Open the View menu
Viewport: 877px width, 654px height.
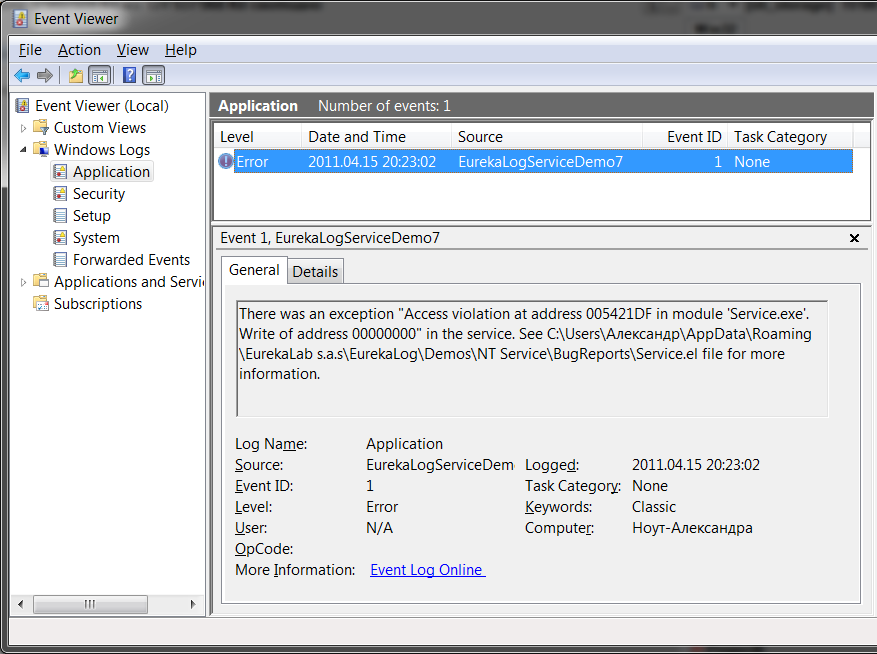click(x=133, y=50)
